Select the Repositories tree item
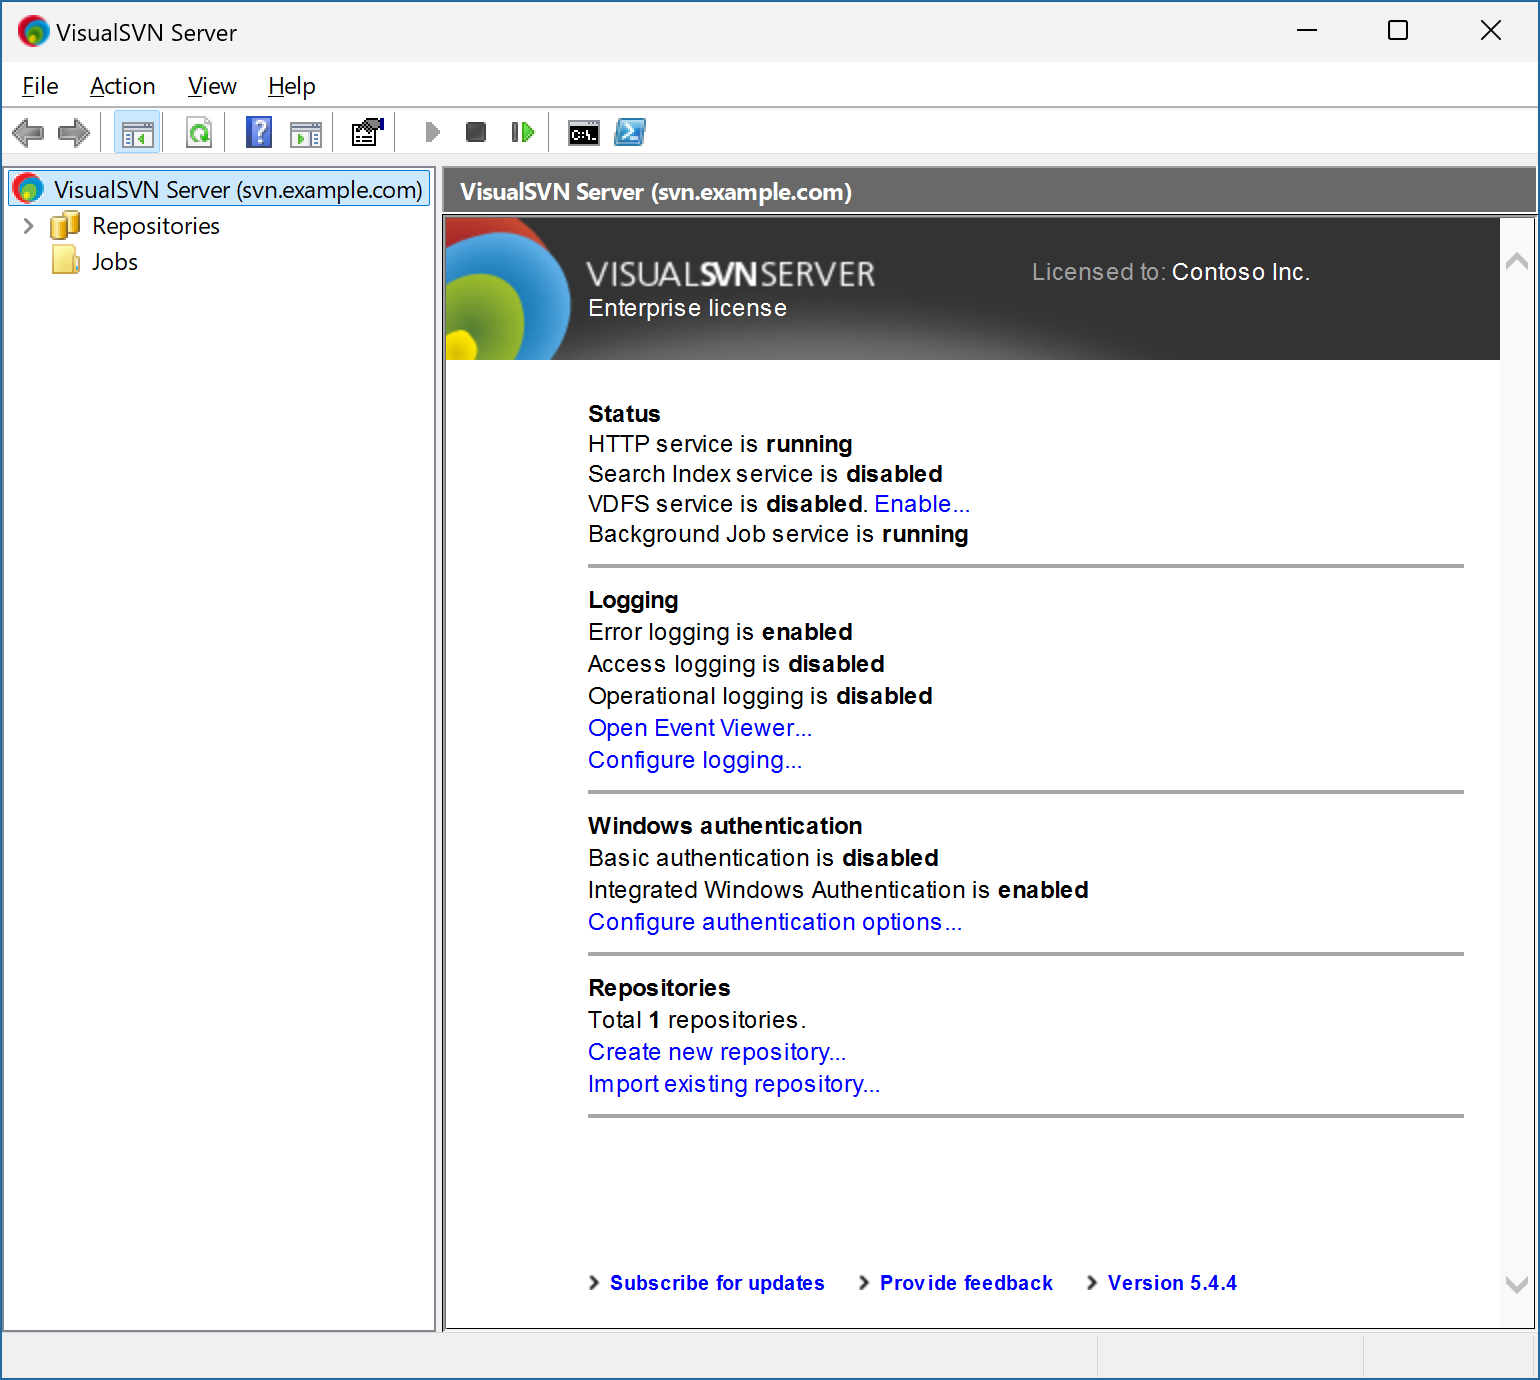Image resolution: width=1540 pixels, height=1380 pixels. pos(156,226)
